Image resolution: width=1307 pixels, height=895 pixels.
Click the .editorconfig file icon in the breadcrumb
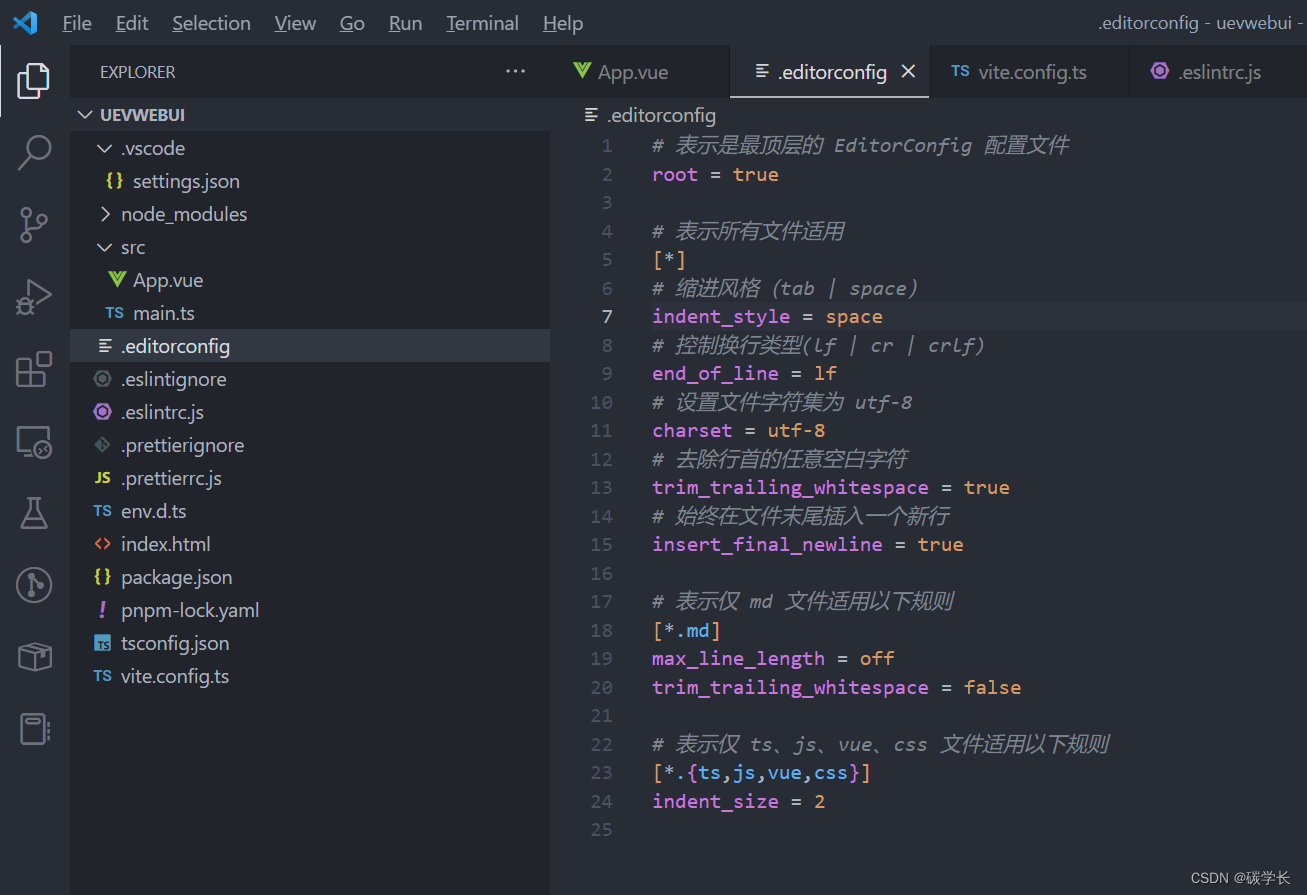591,115
